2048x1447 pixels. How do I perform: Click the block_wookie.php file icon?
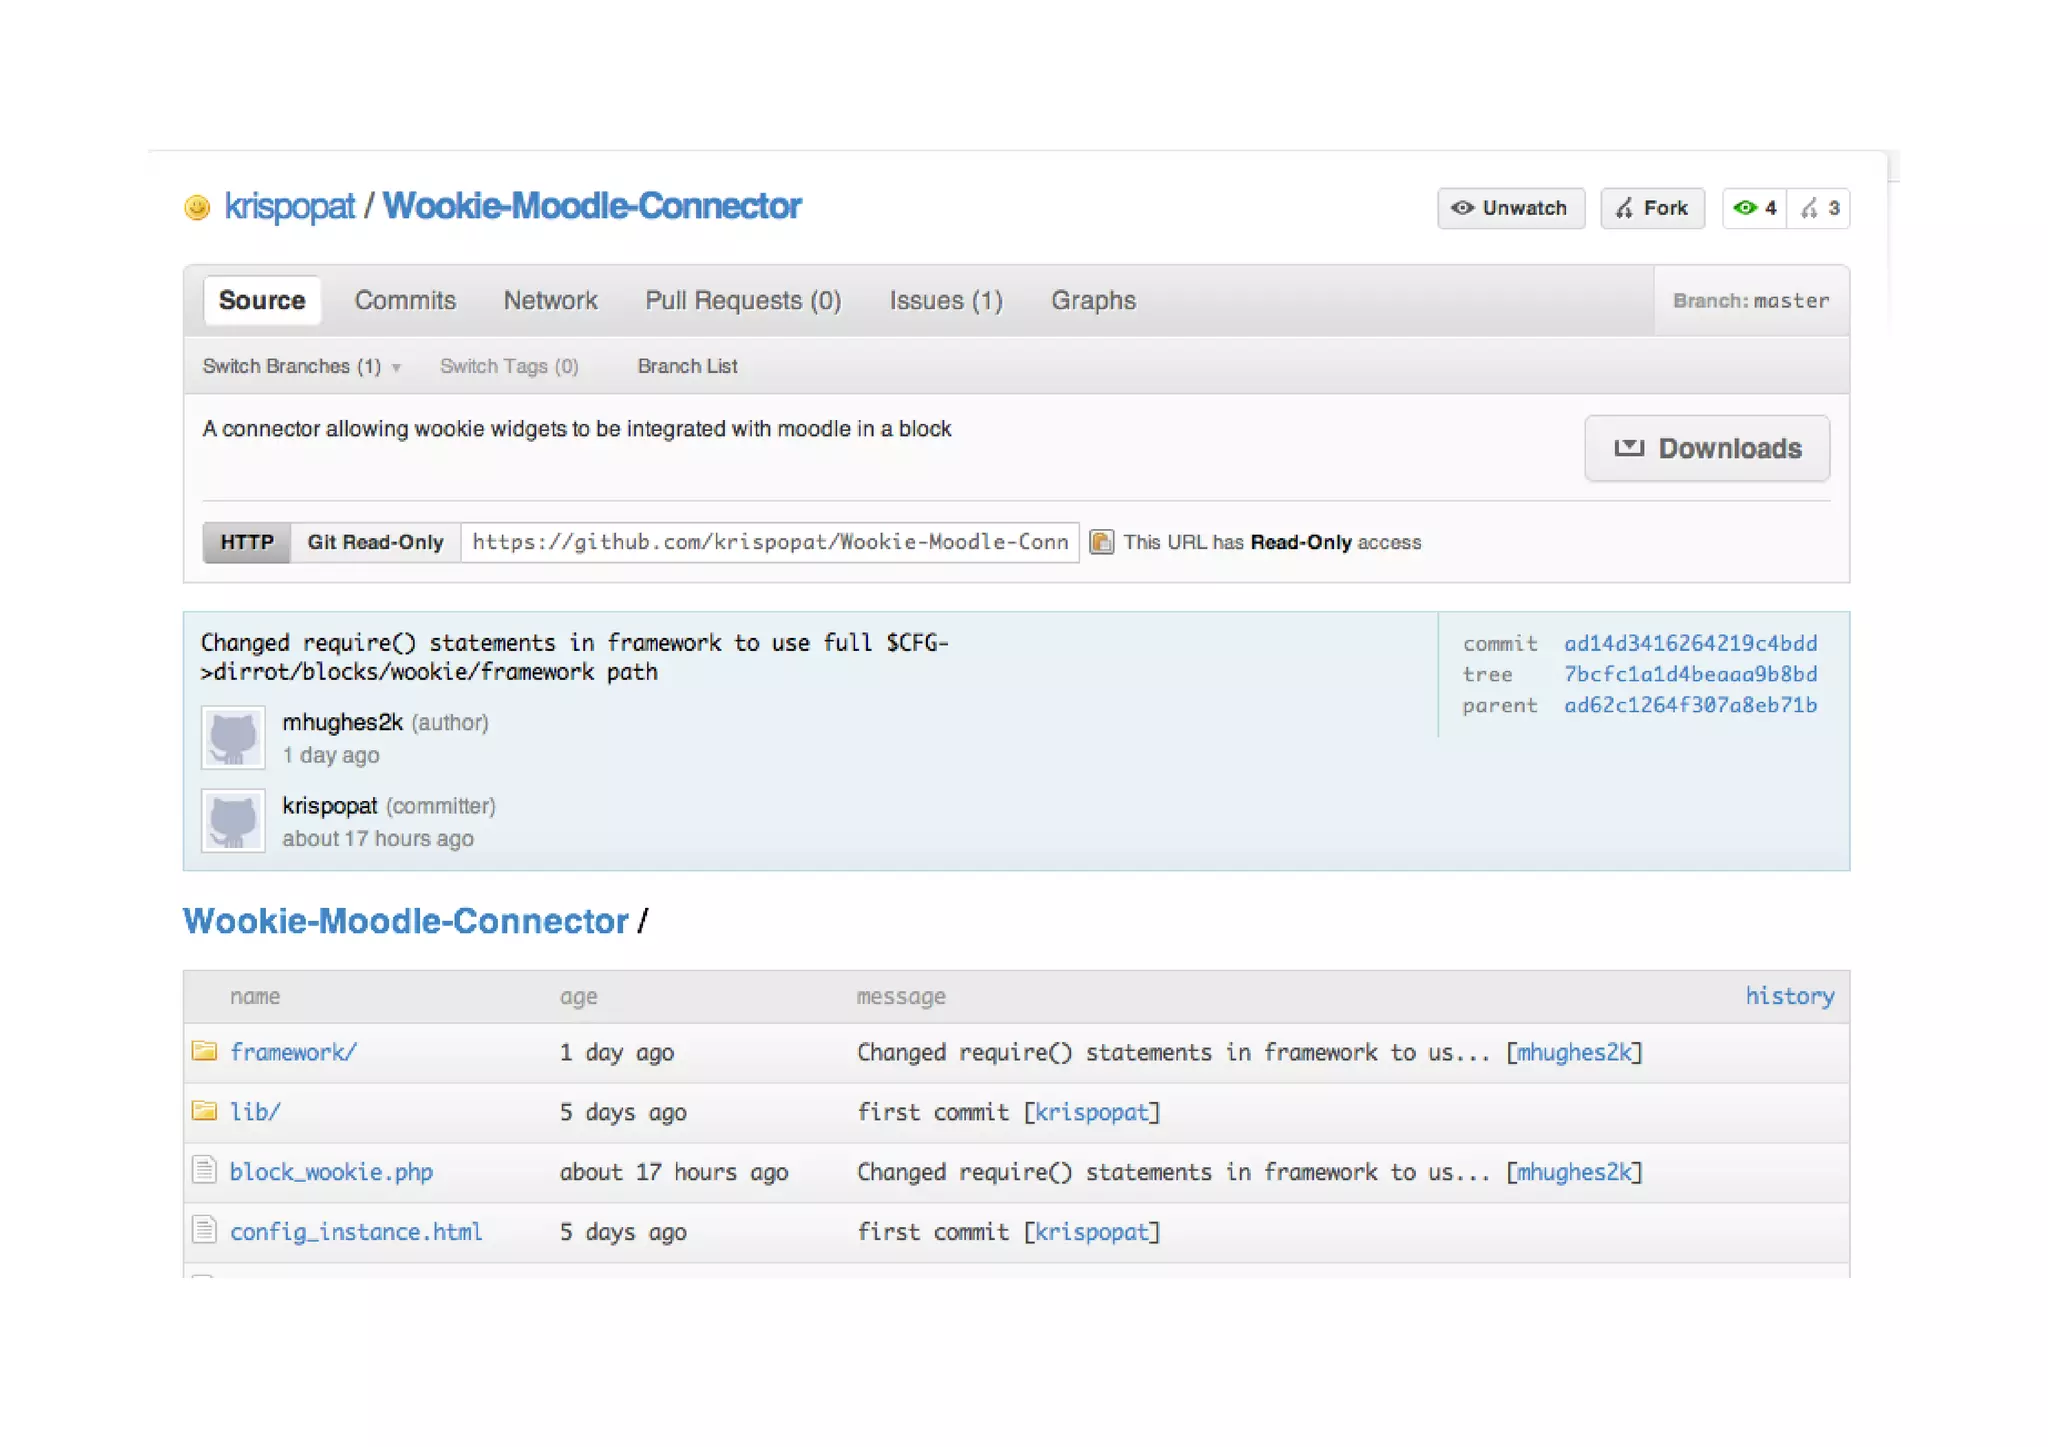pos(205,1170)
